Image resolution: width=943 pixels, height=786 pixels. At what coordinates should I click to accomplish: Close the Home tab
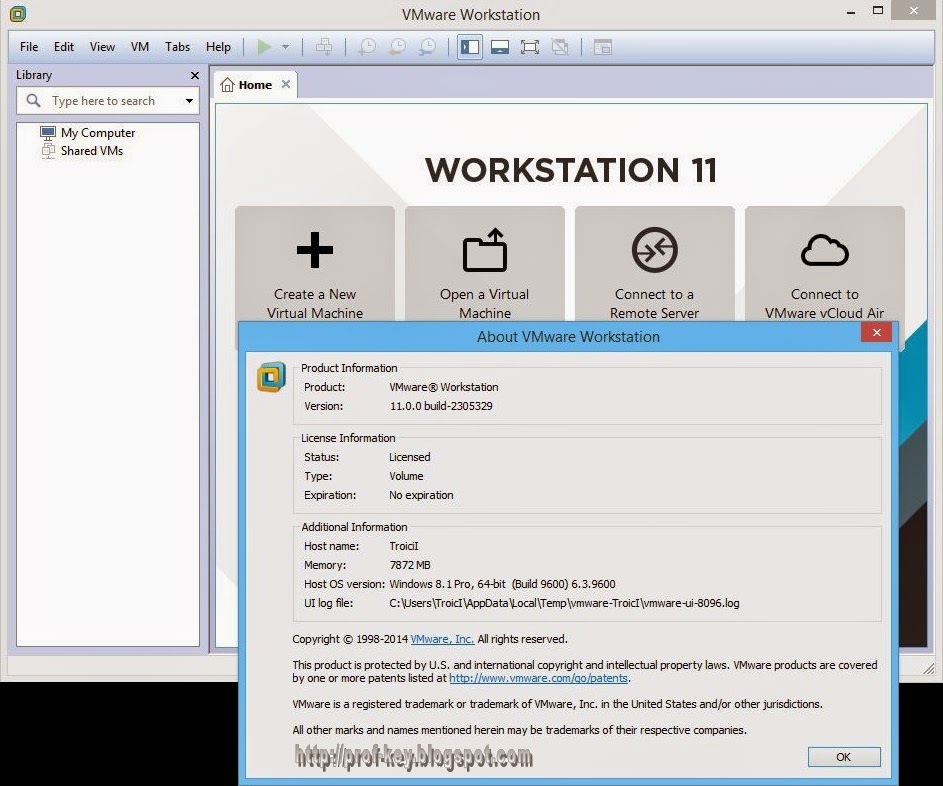286,84
